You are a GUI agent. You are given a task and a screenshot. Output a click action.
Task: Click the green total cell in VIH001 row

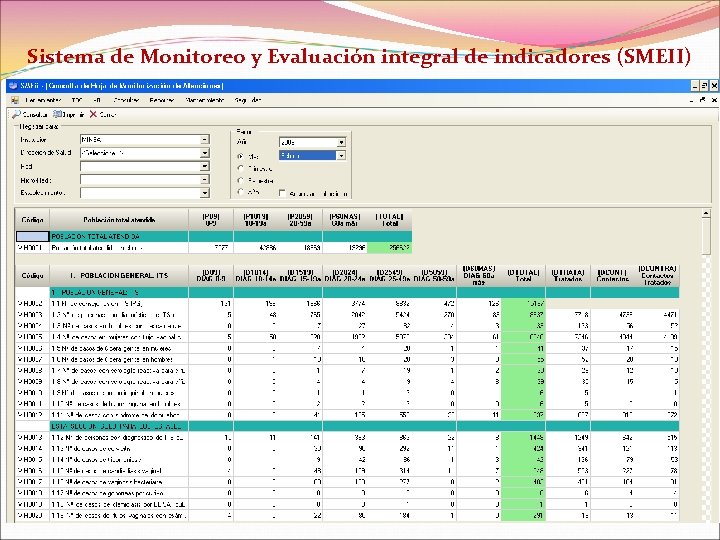[389, 248]
